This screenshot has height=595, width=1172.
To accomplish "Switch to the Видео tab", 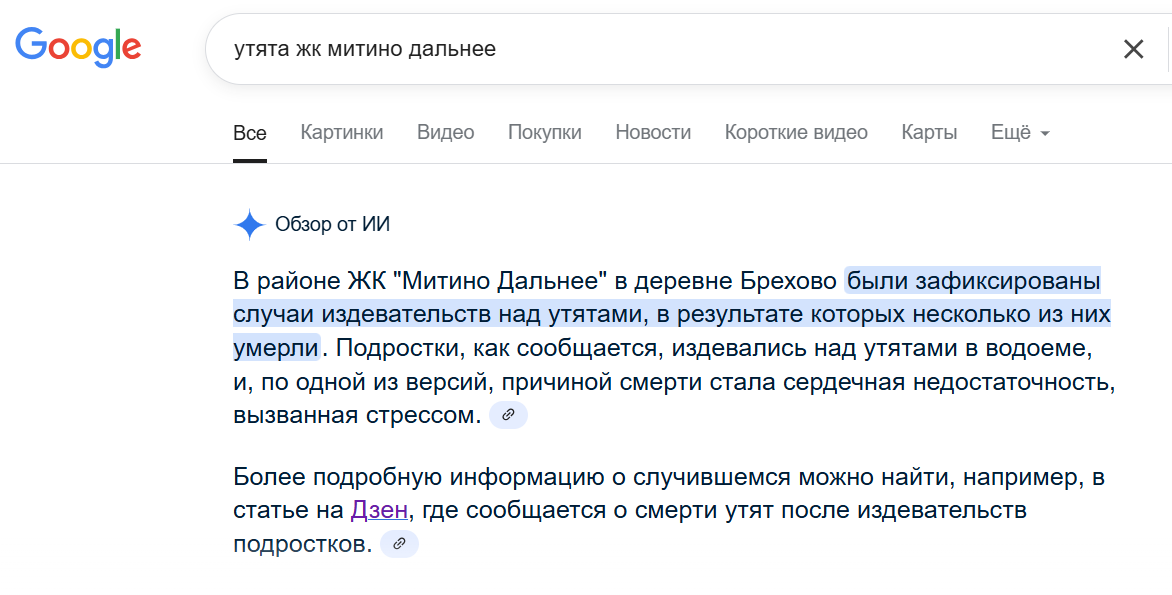I will (x=445, y=133).
